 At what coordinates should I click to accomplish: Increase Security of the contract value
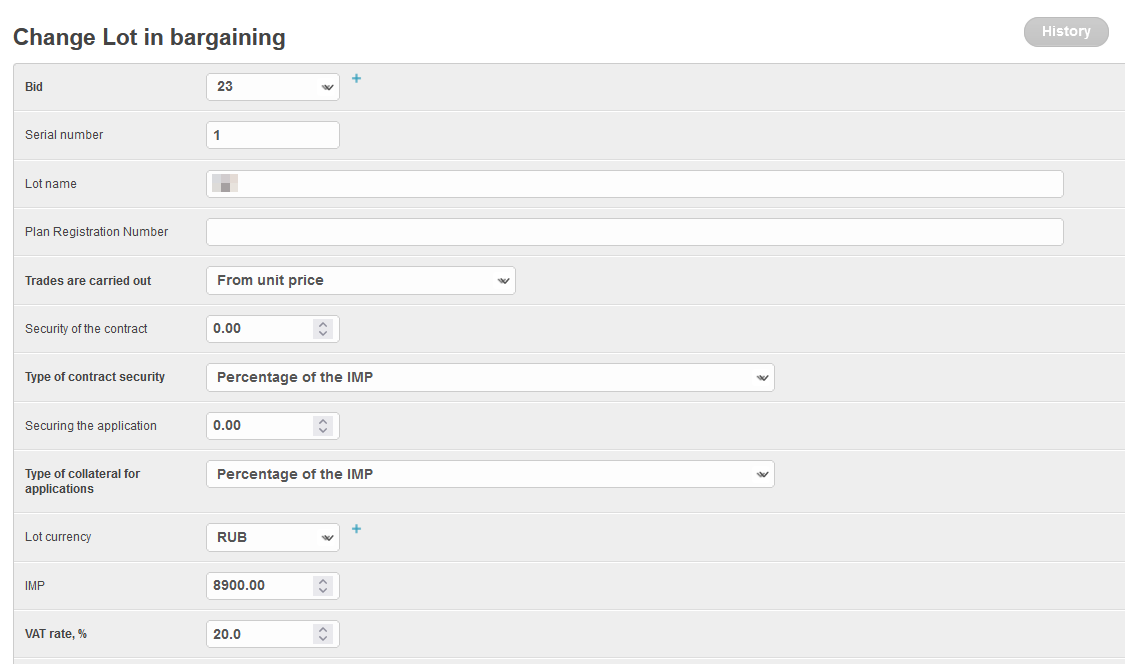click(322, 324)
